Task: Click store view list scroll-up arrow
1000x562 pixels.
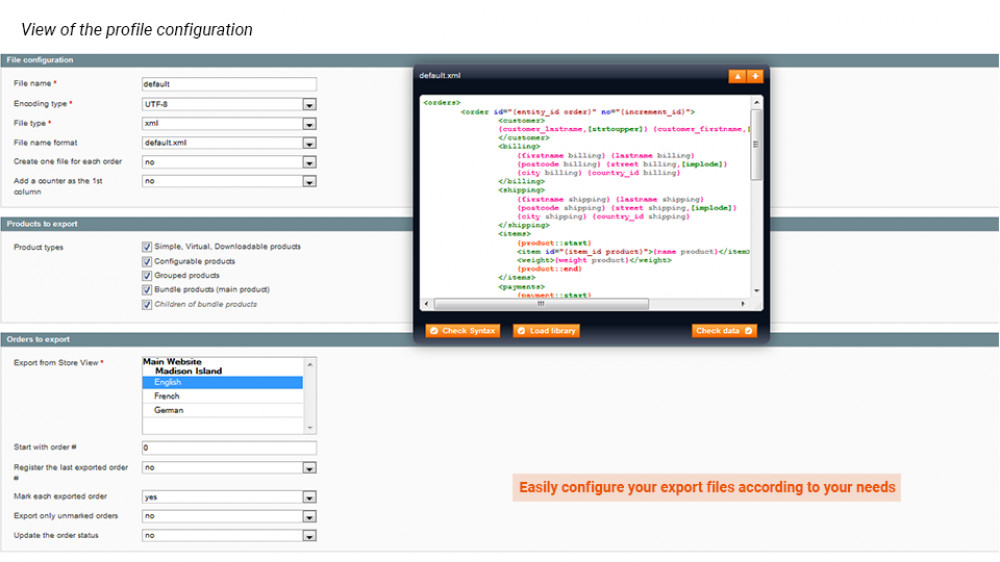Action: click(x=310, y=364)
